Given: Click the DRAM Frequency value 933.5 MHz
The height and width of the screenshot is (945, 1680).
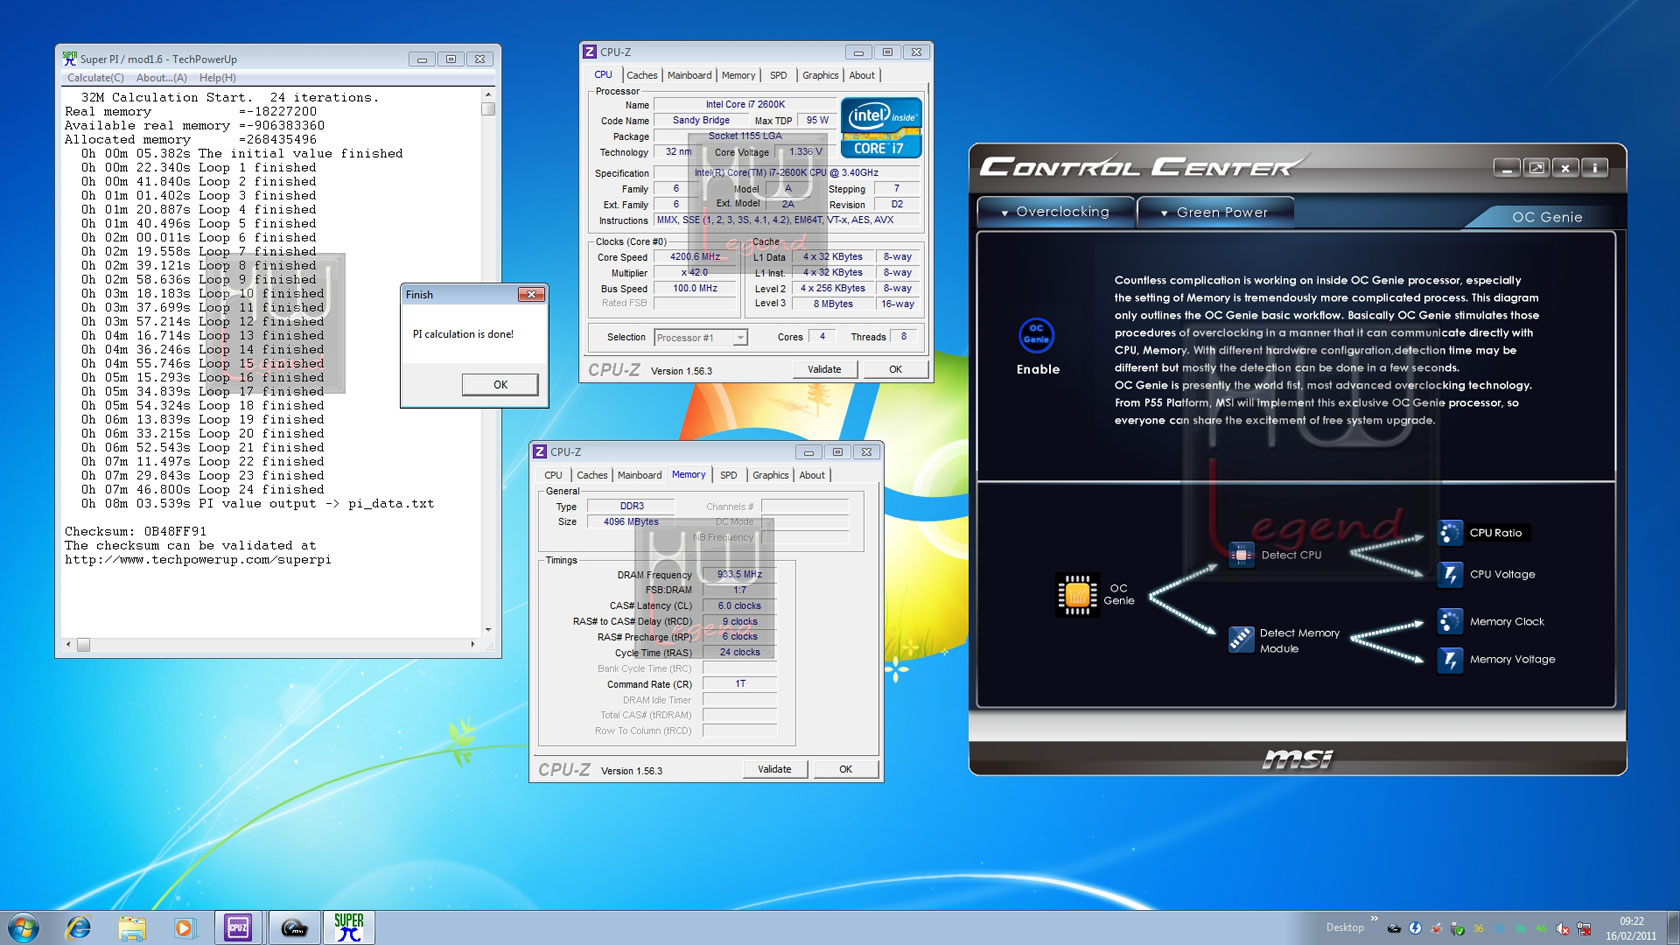Looking at the screenshot, I should [x=739, y=574].
